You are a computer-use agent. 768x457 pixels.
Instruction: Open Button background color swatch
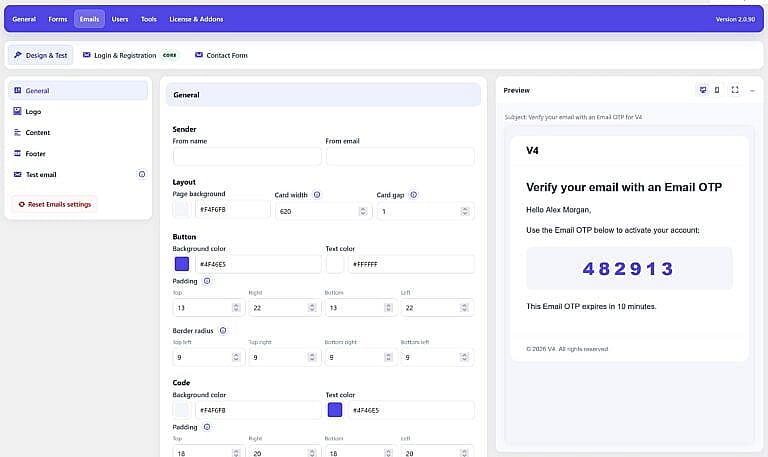182,264
